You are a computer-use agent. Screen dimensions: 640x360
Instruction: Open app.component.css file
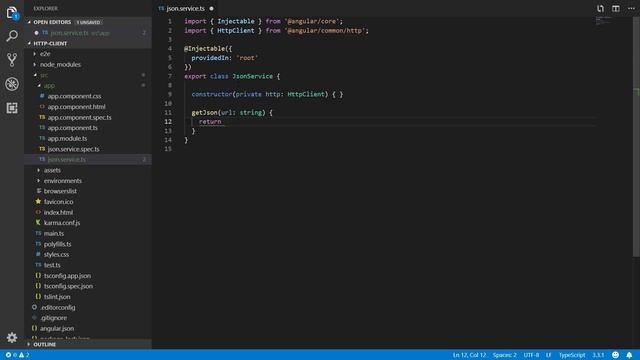74,96
